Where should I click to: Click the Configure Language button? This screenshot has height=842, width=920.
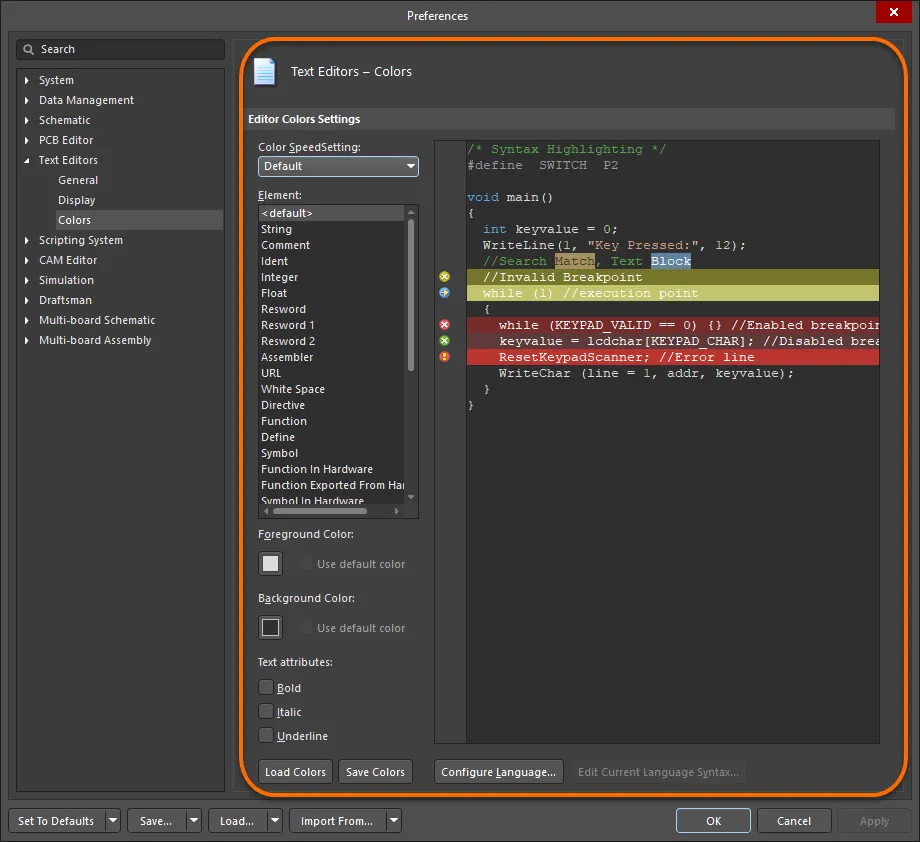[x=498, y=771]
